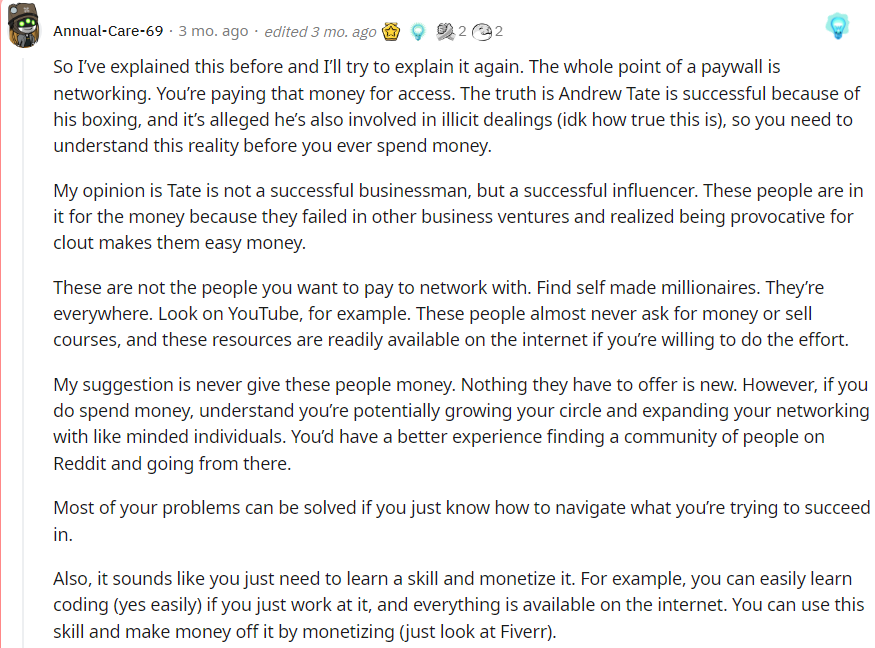Visit the Annual-Care-69 user profile link
The width and height of the screenshot is (875, 648).
pyautogui.click(x=108, y=31)
